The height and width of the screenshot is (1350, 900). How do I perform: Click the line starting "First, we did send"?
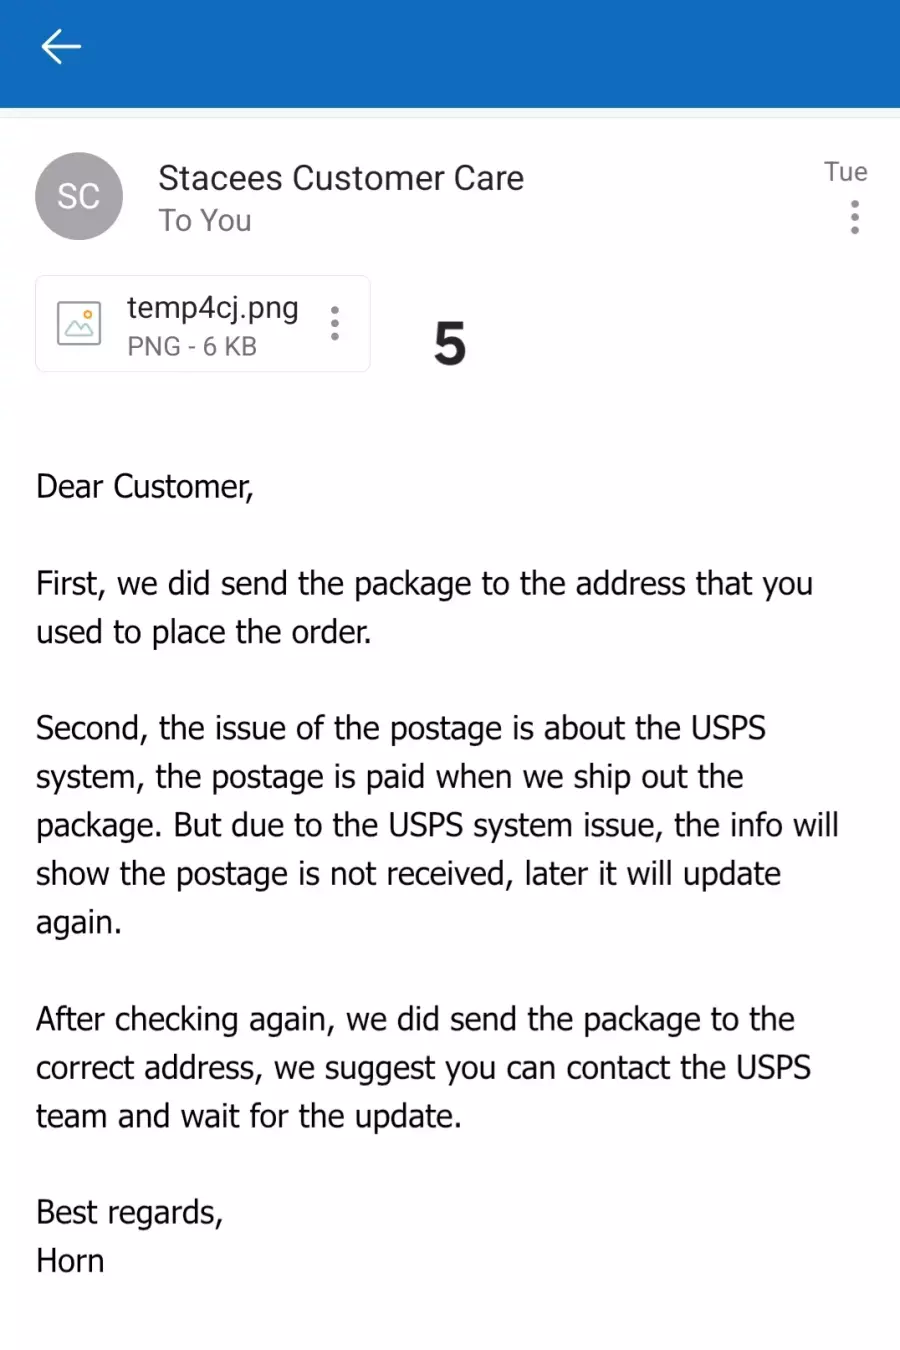coord(424,584)
